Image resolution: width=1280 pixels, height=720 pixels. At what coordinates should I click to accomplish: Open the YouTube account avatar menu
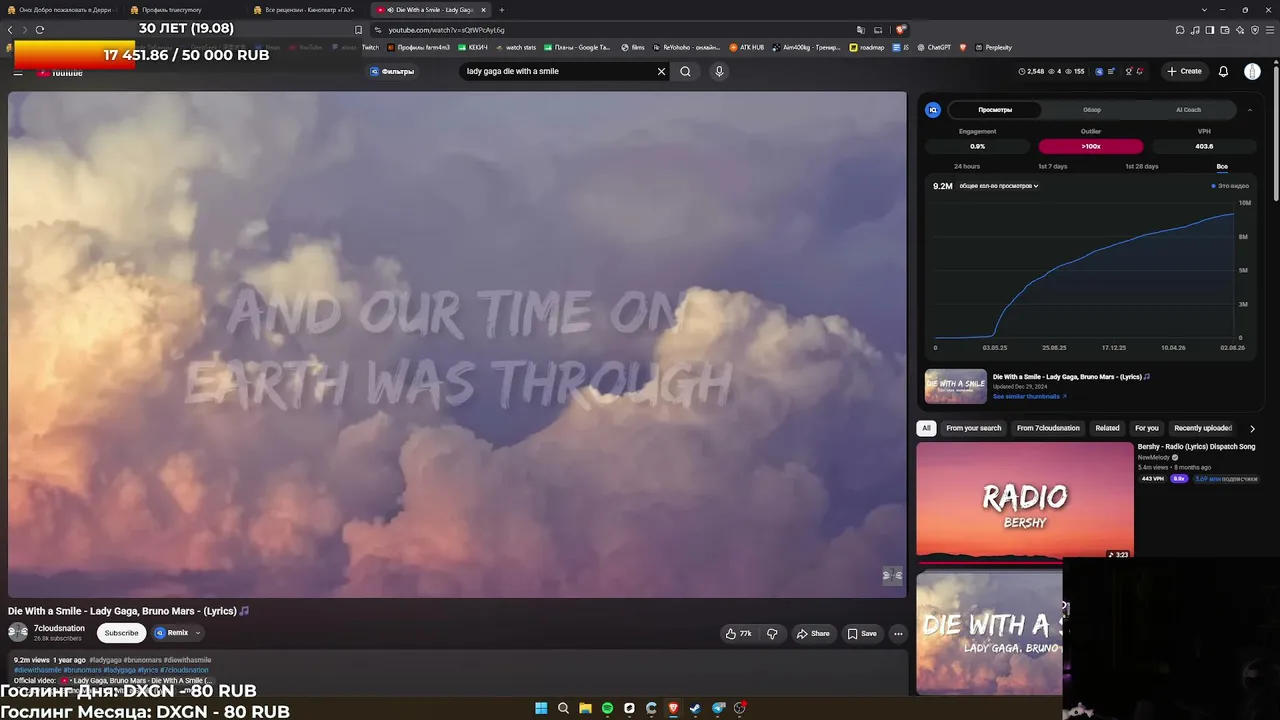coord(1252,71)
